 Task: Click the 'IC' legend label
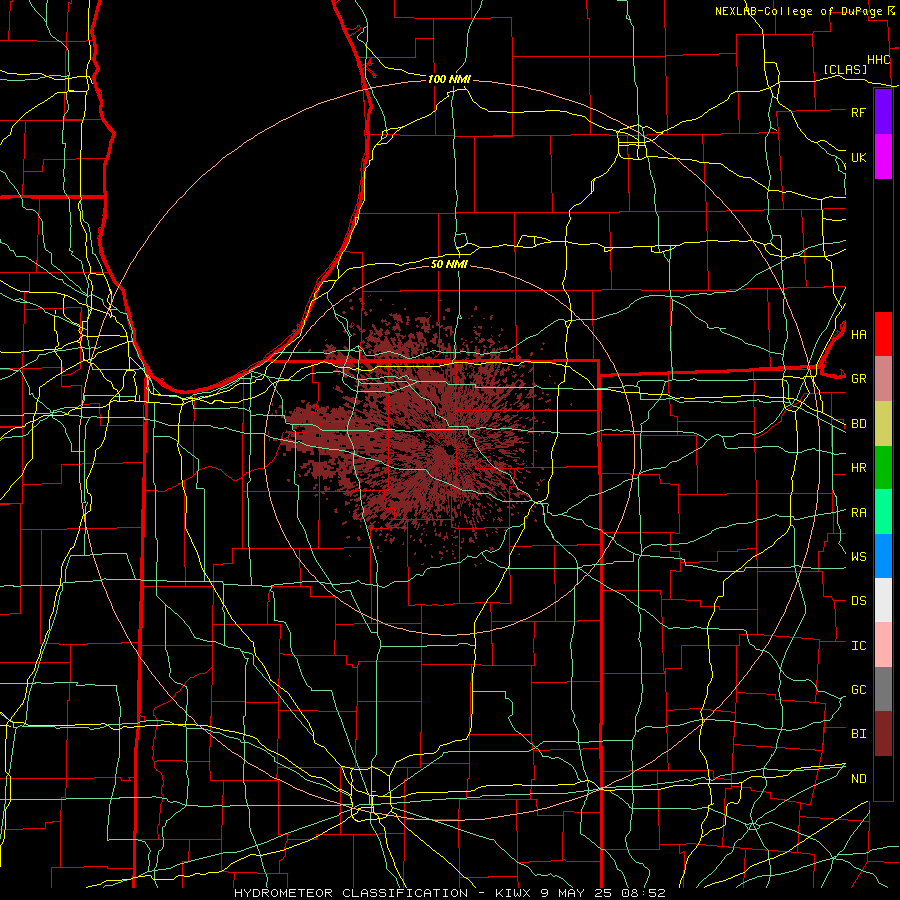tap(858, 646)
